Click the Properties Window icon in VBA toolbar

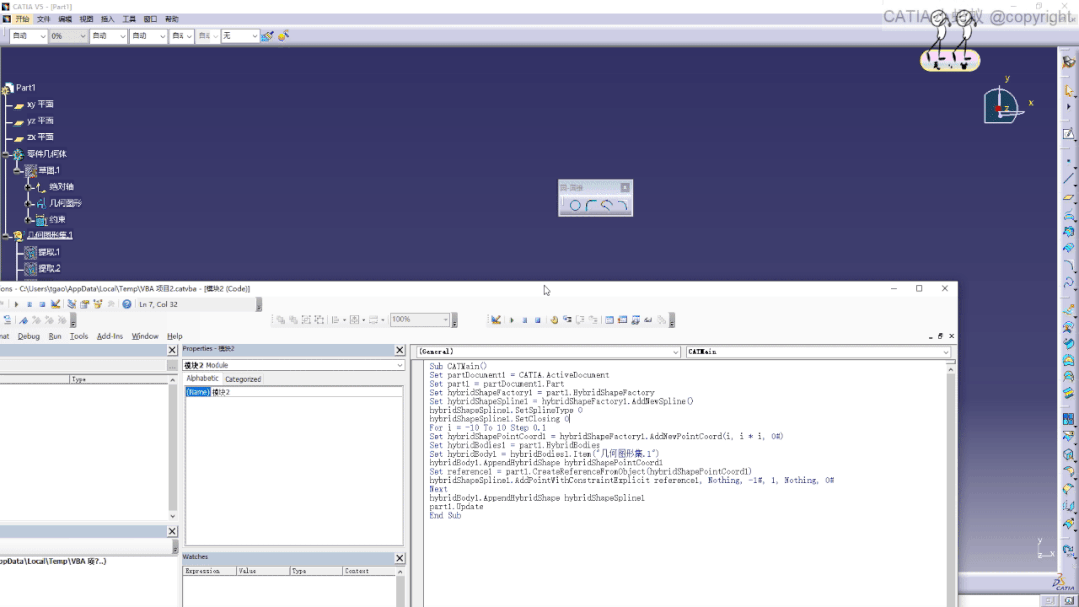click(85, 304)
